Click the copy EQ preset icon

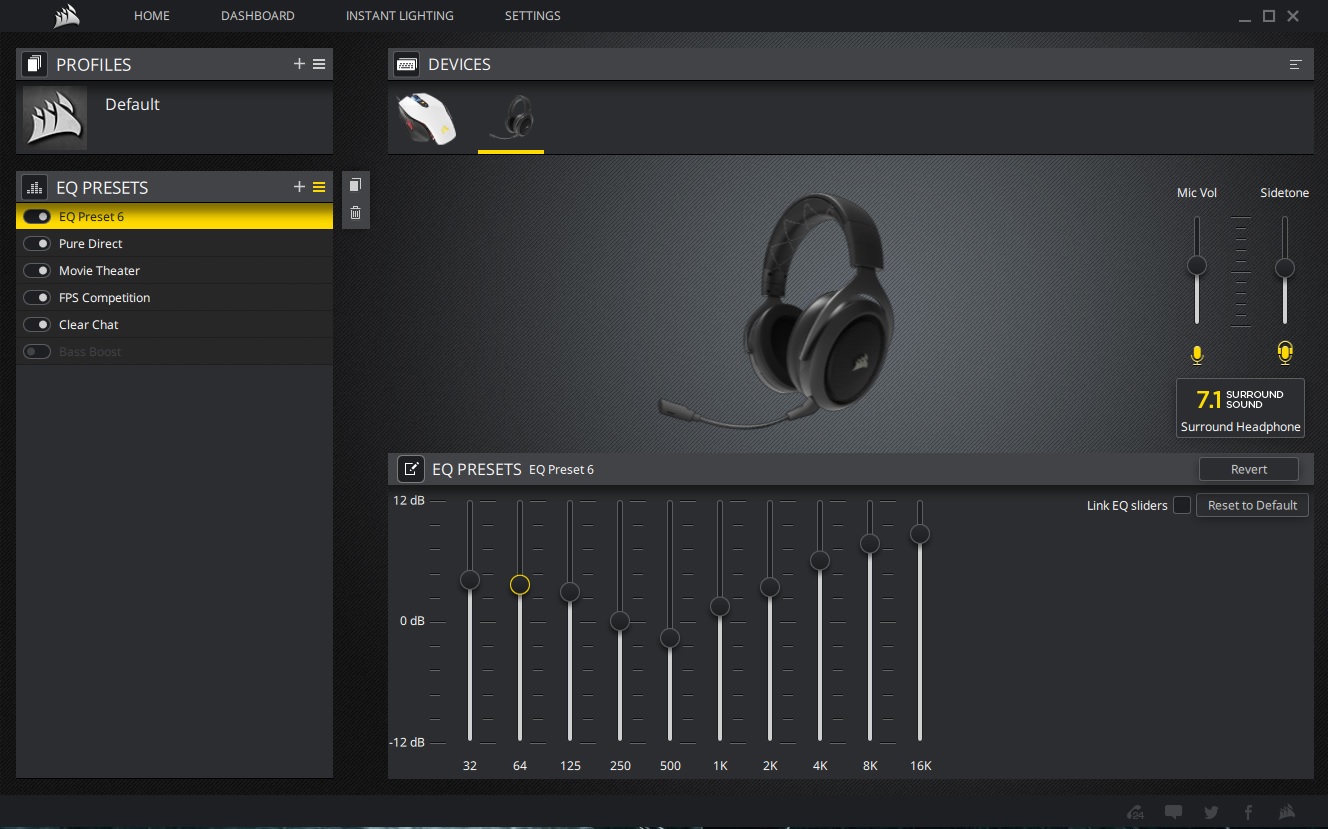point(355,185)
